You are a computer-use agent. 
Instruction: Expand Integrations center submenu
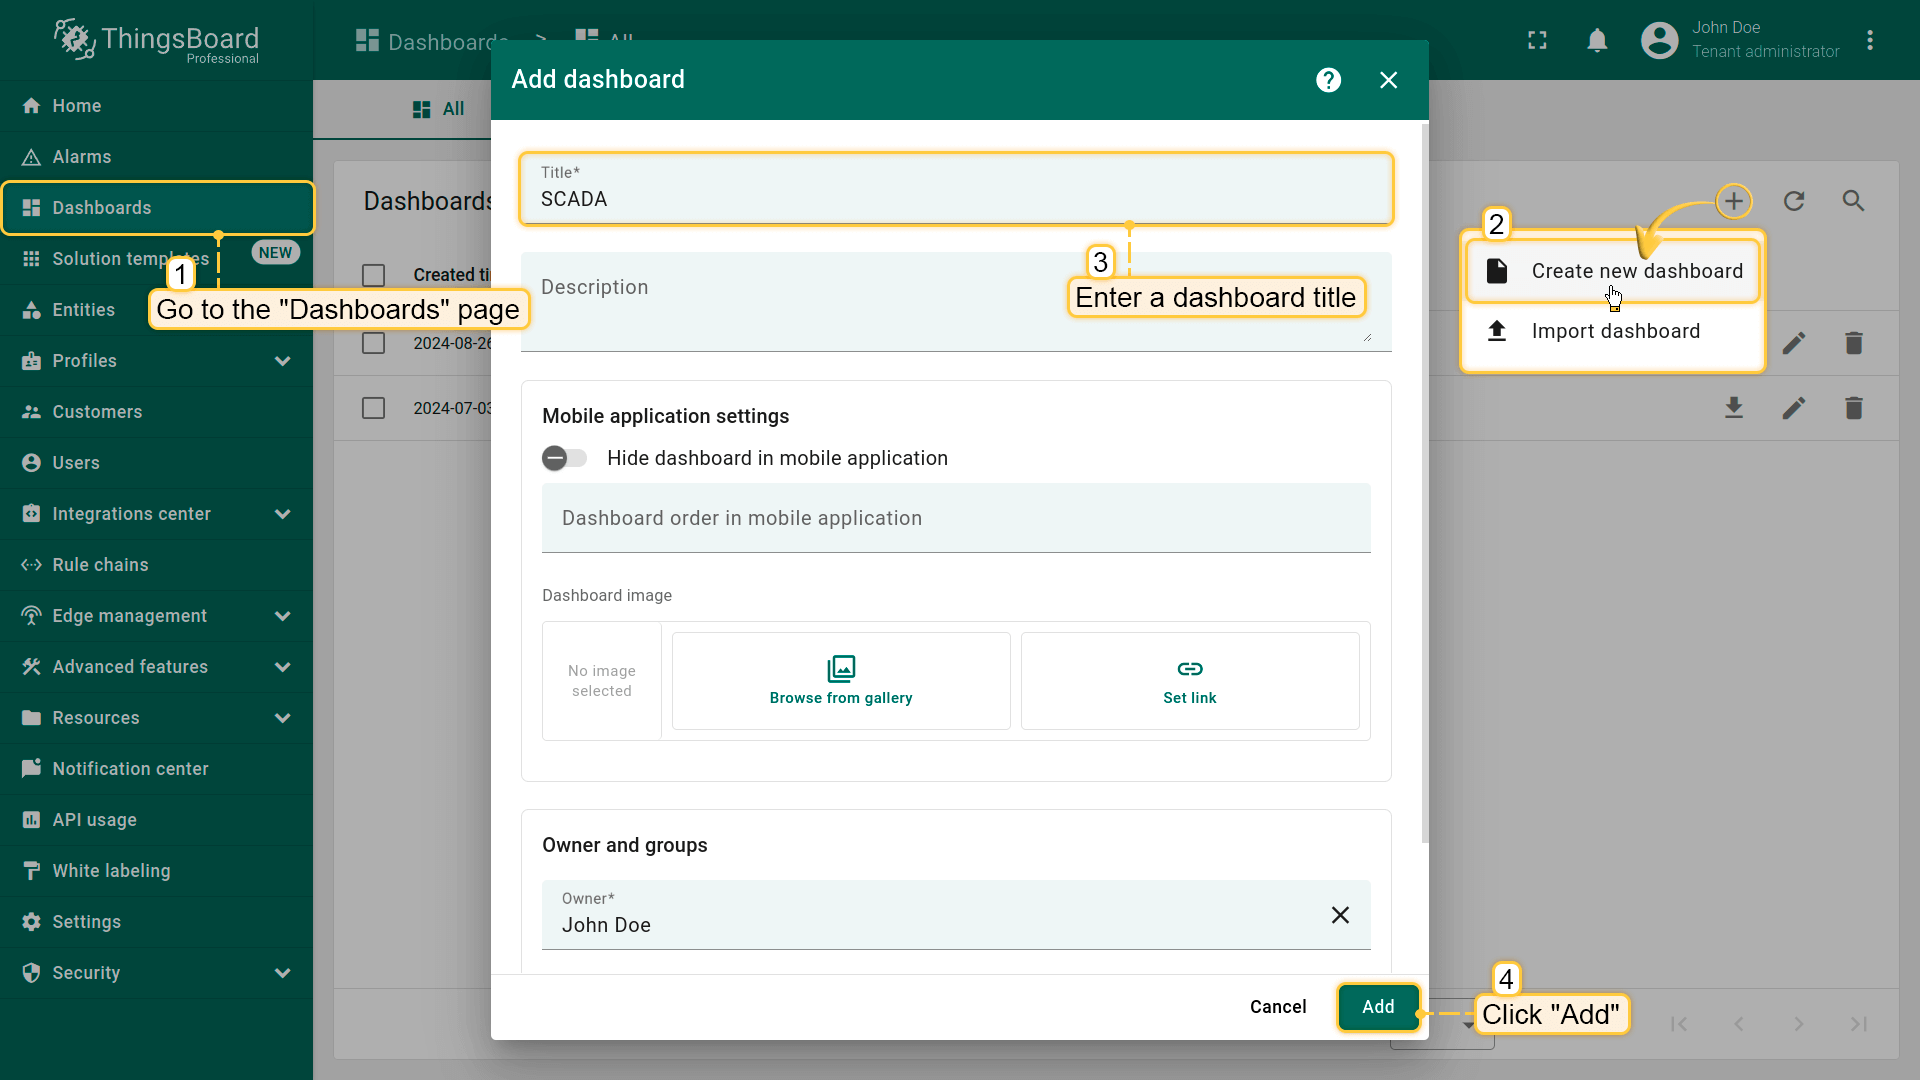tap(283, 514)
